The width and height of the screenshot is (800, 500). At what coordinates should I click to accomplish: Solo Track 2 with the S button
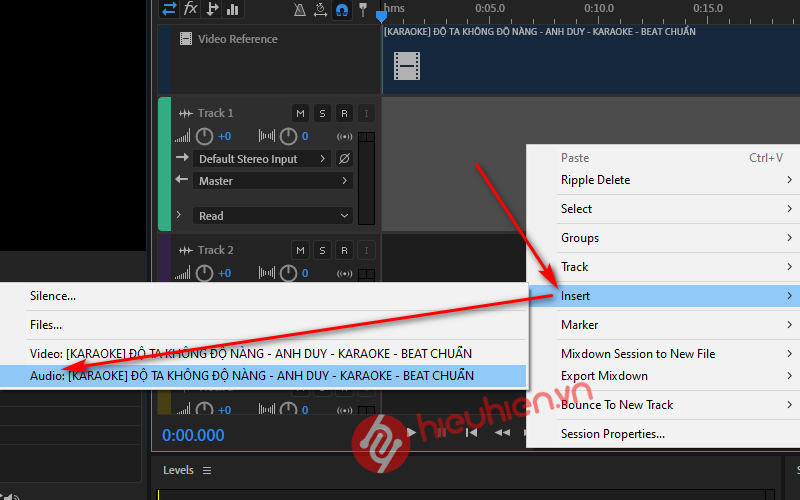tap(322, 251)
